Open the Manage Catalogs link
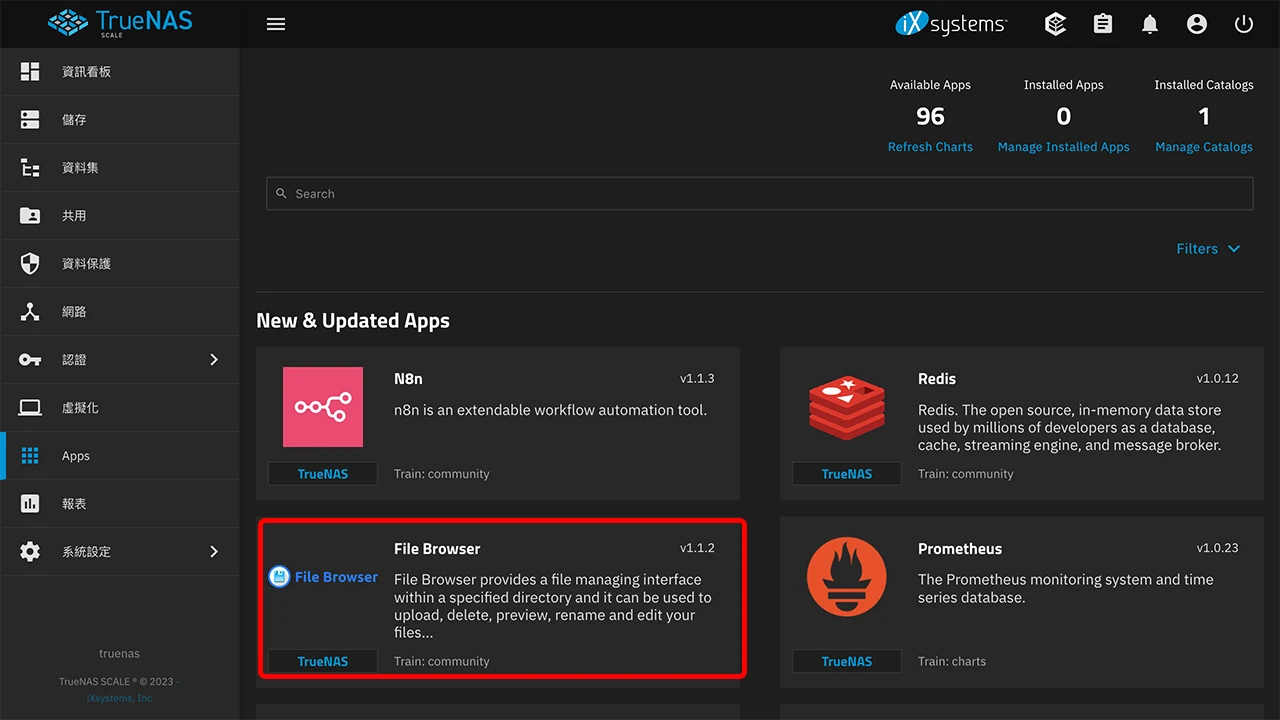The width and height of the screenshot is (1280, 720). [x=1203, y=147]
